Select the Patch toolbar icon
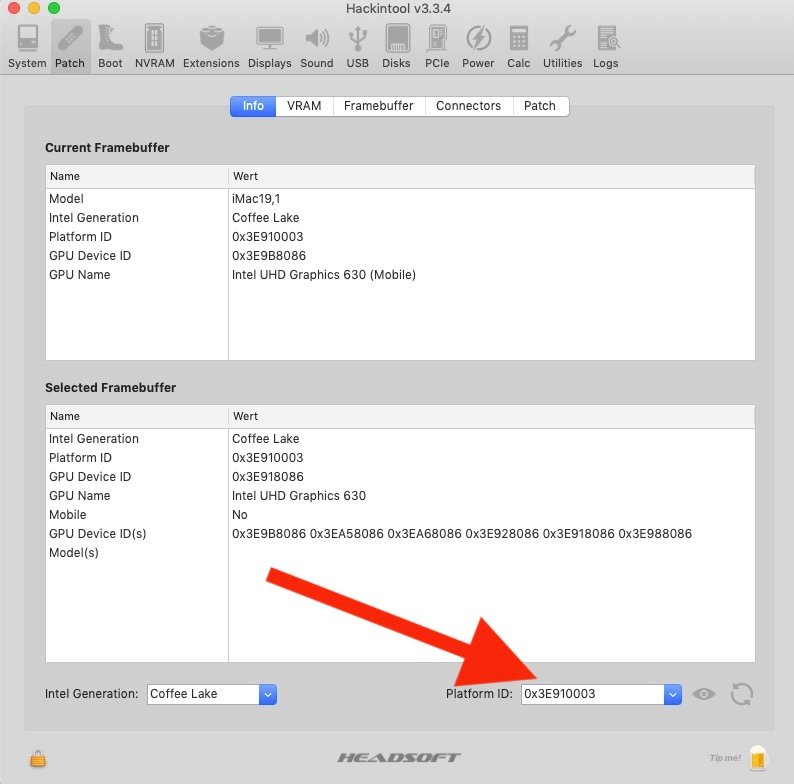Screen dimensions: 794x784 tap(70, 47)
